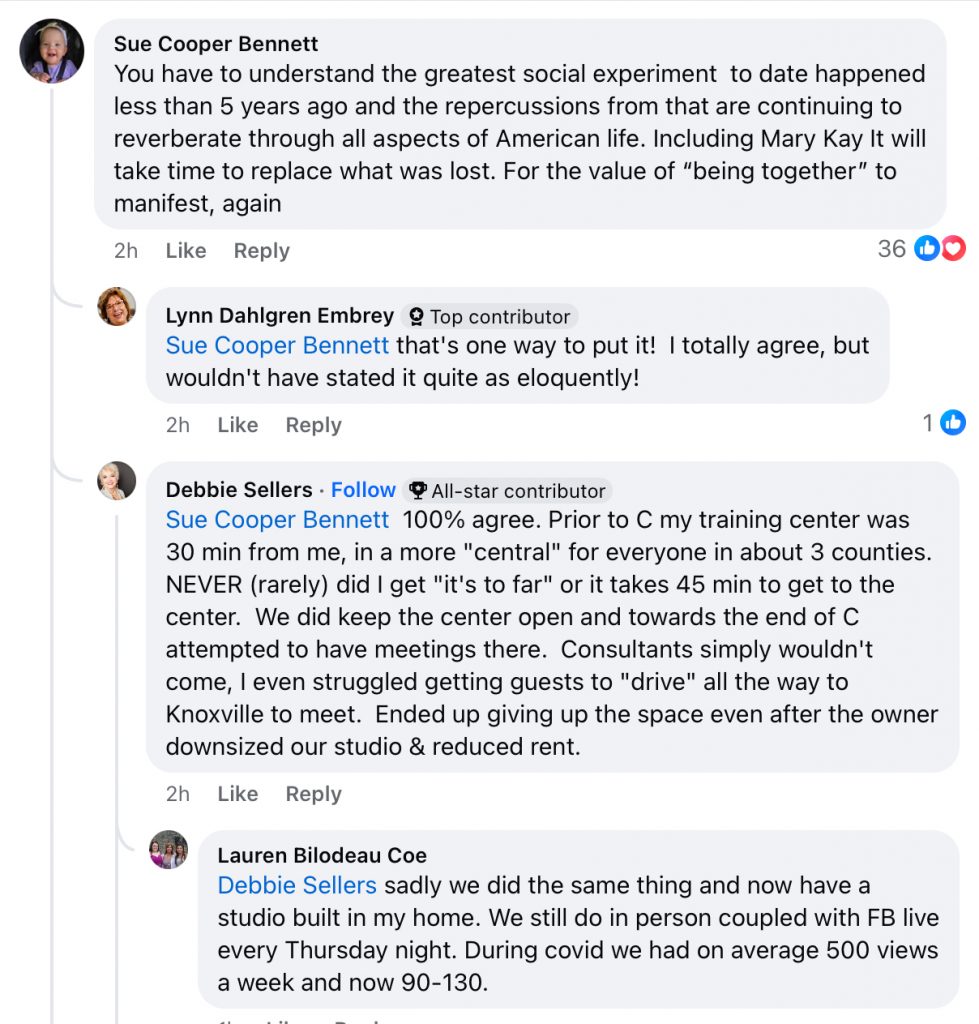
Task: Reply to Debbie Sellers' comment
Action: point(313,794)
